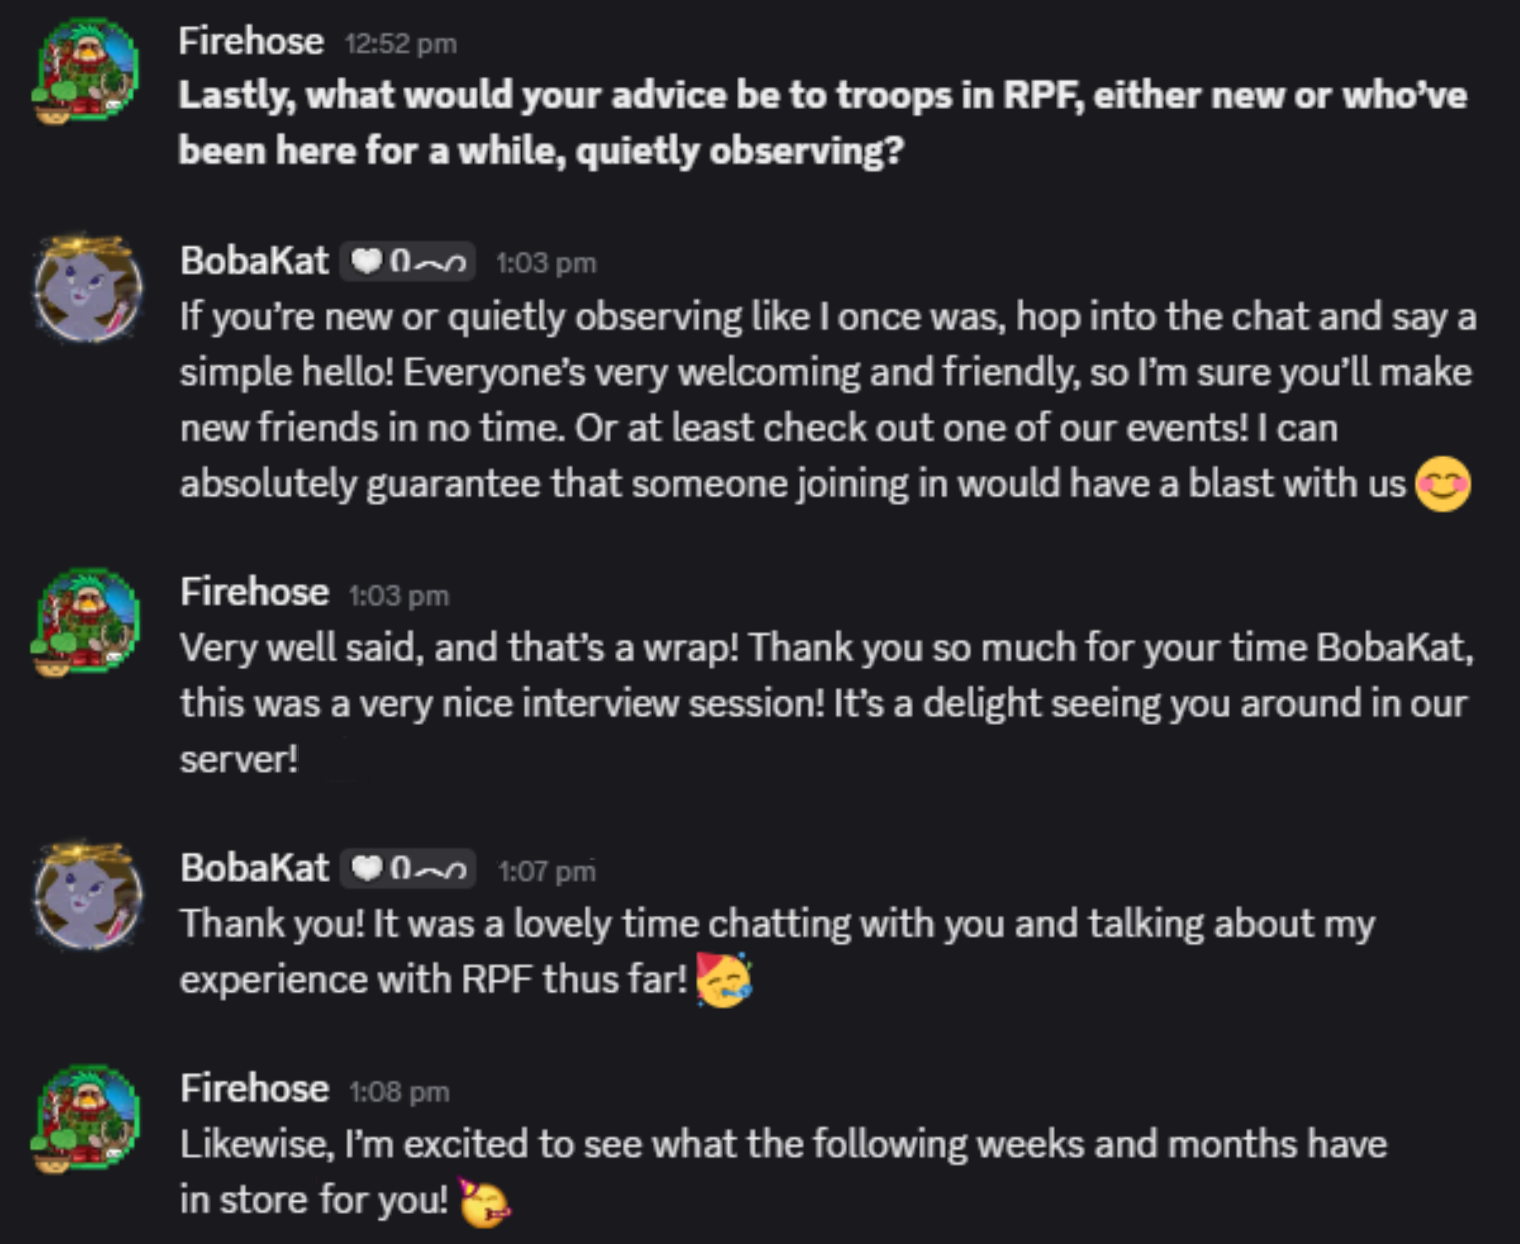Screen dimensions: 1520x1244
Task: Click BobaKat's username on the 1:07 pm message
Action: coord(254,868)
